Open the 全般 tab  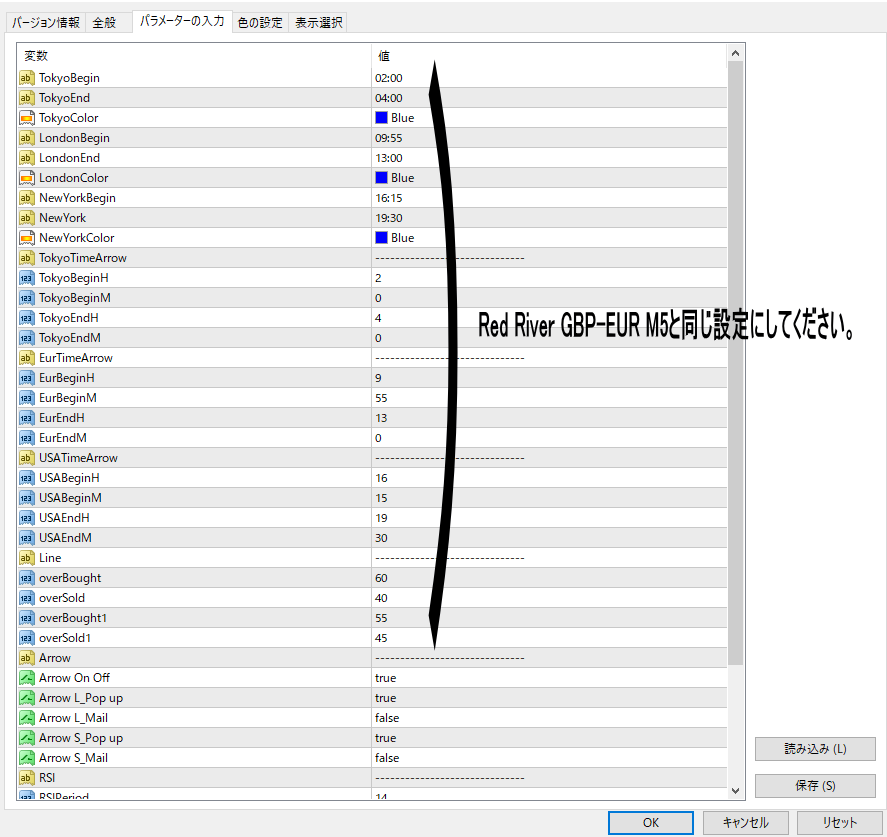click(105, 23)
